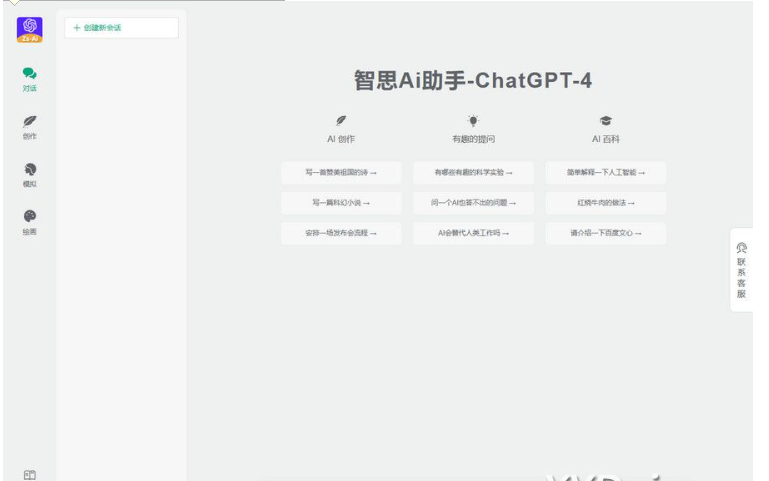
Task: Select the 红烧牛肉的做法 prompt
Action: tap(605, 203)
